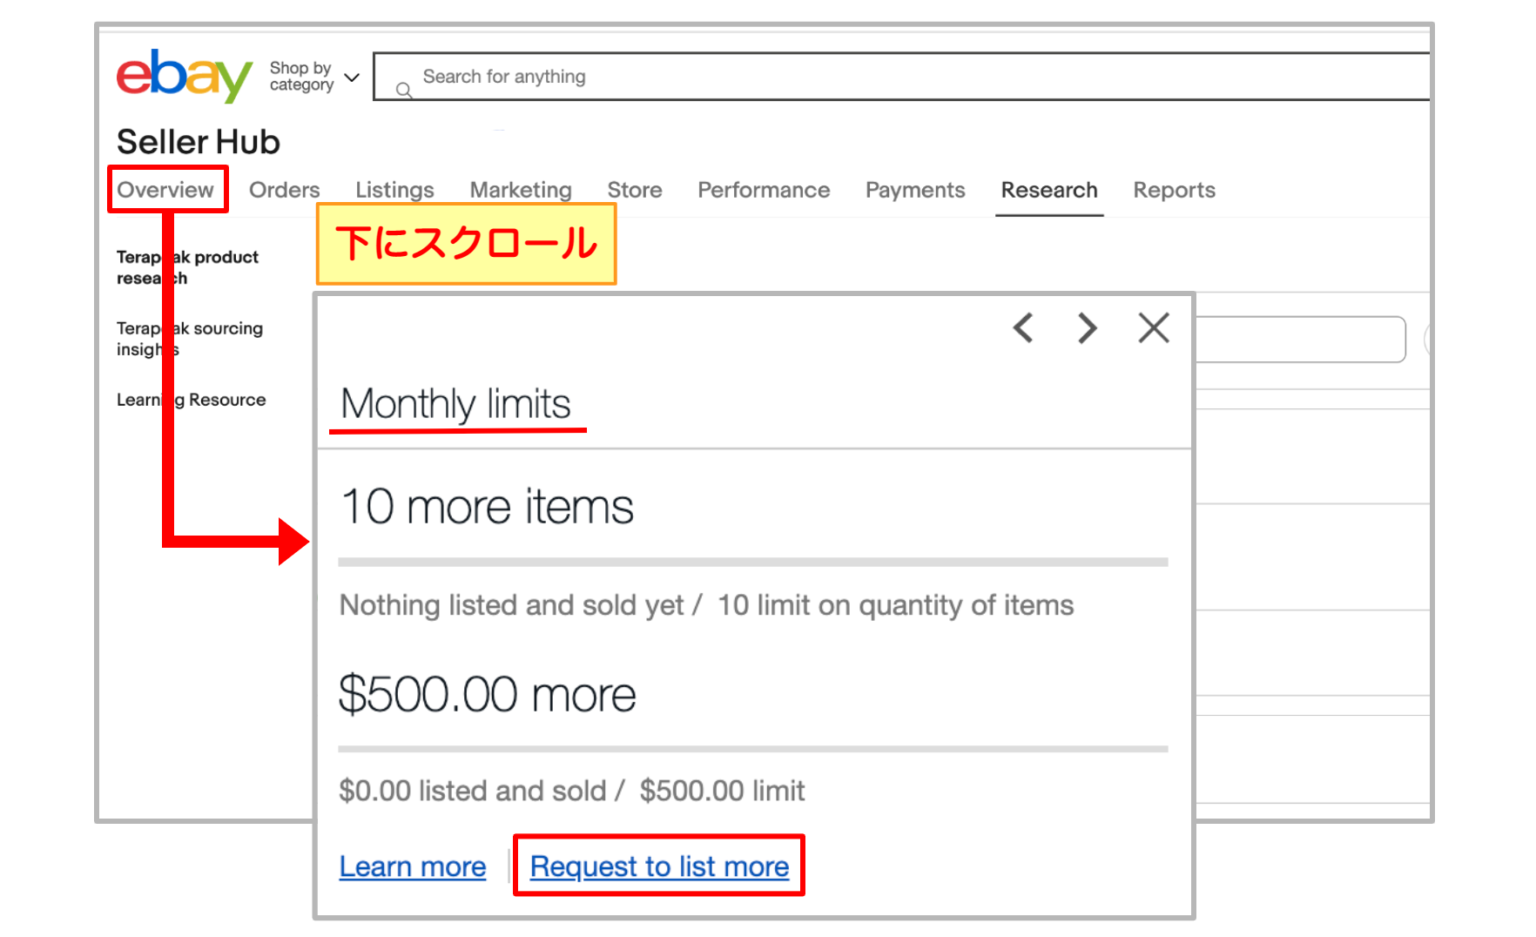Image resolution: width=1536 pixels, height=937 pixels.
Task: Open the next panel using the forward chevron
Action: point(1086,328)
